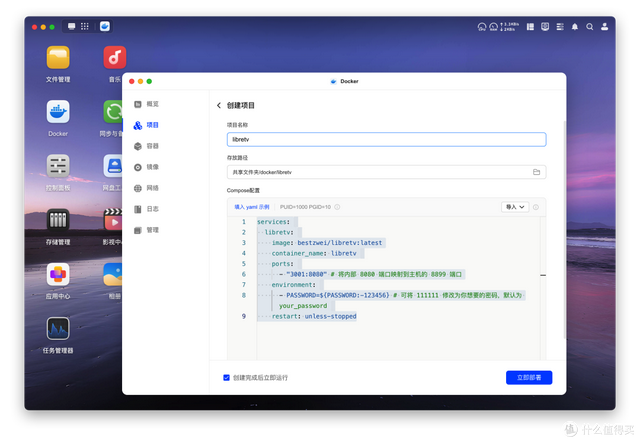Click the 项目名称 input field
640x443 pixels.
click(x=386, y=140)
